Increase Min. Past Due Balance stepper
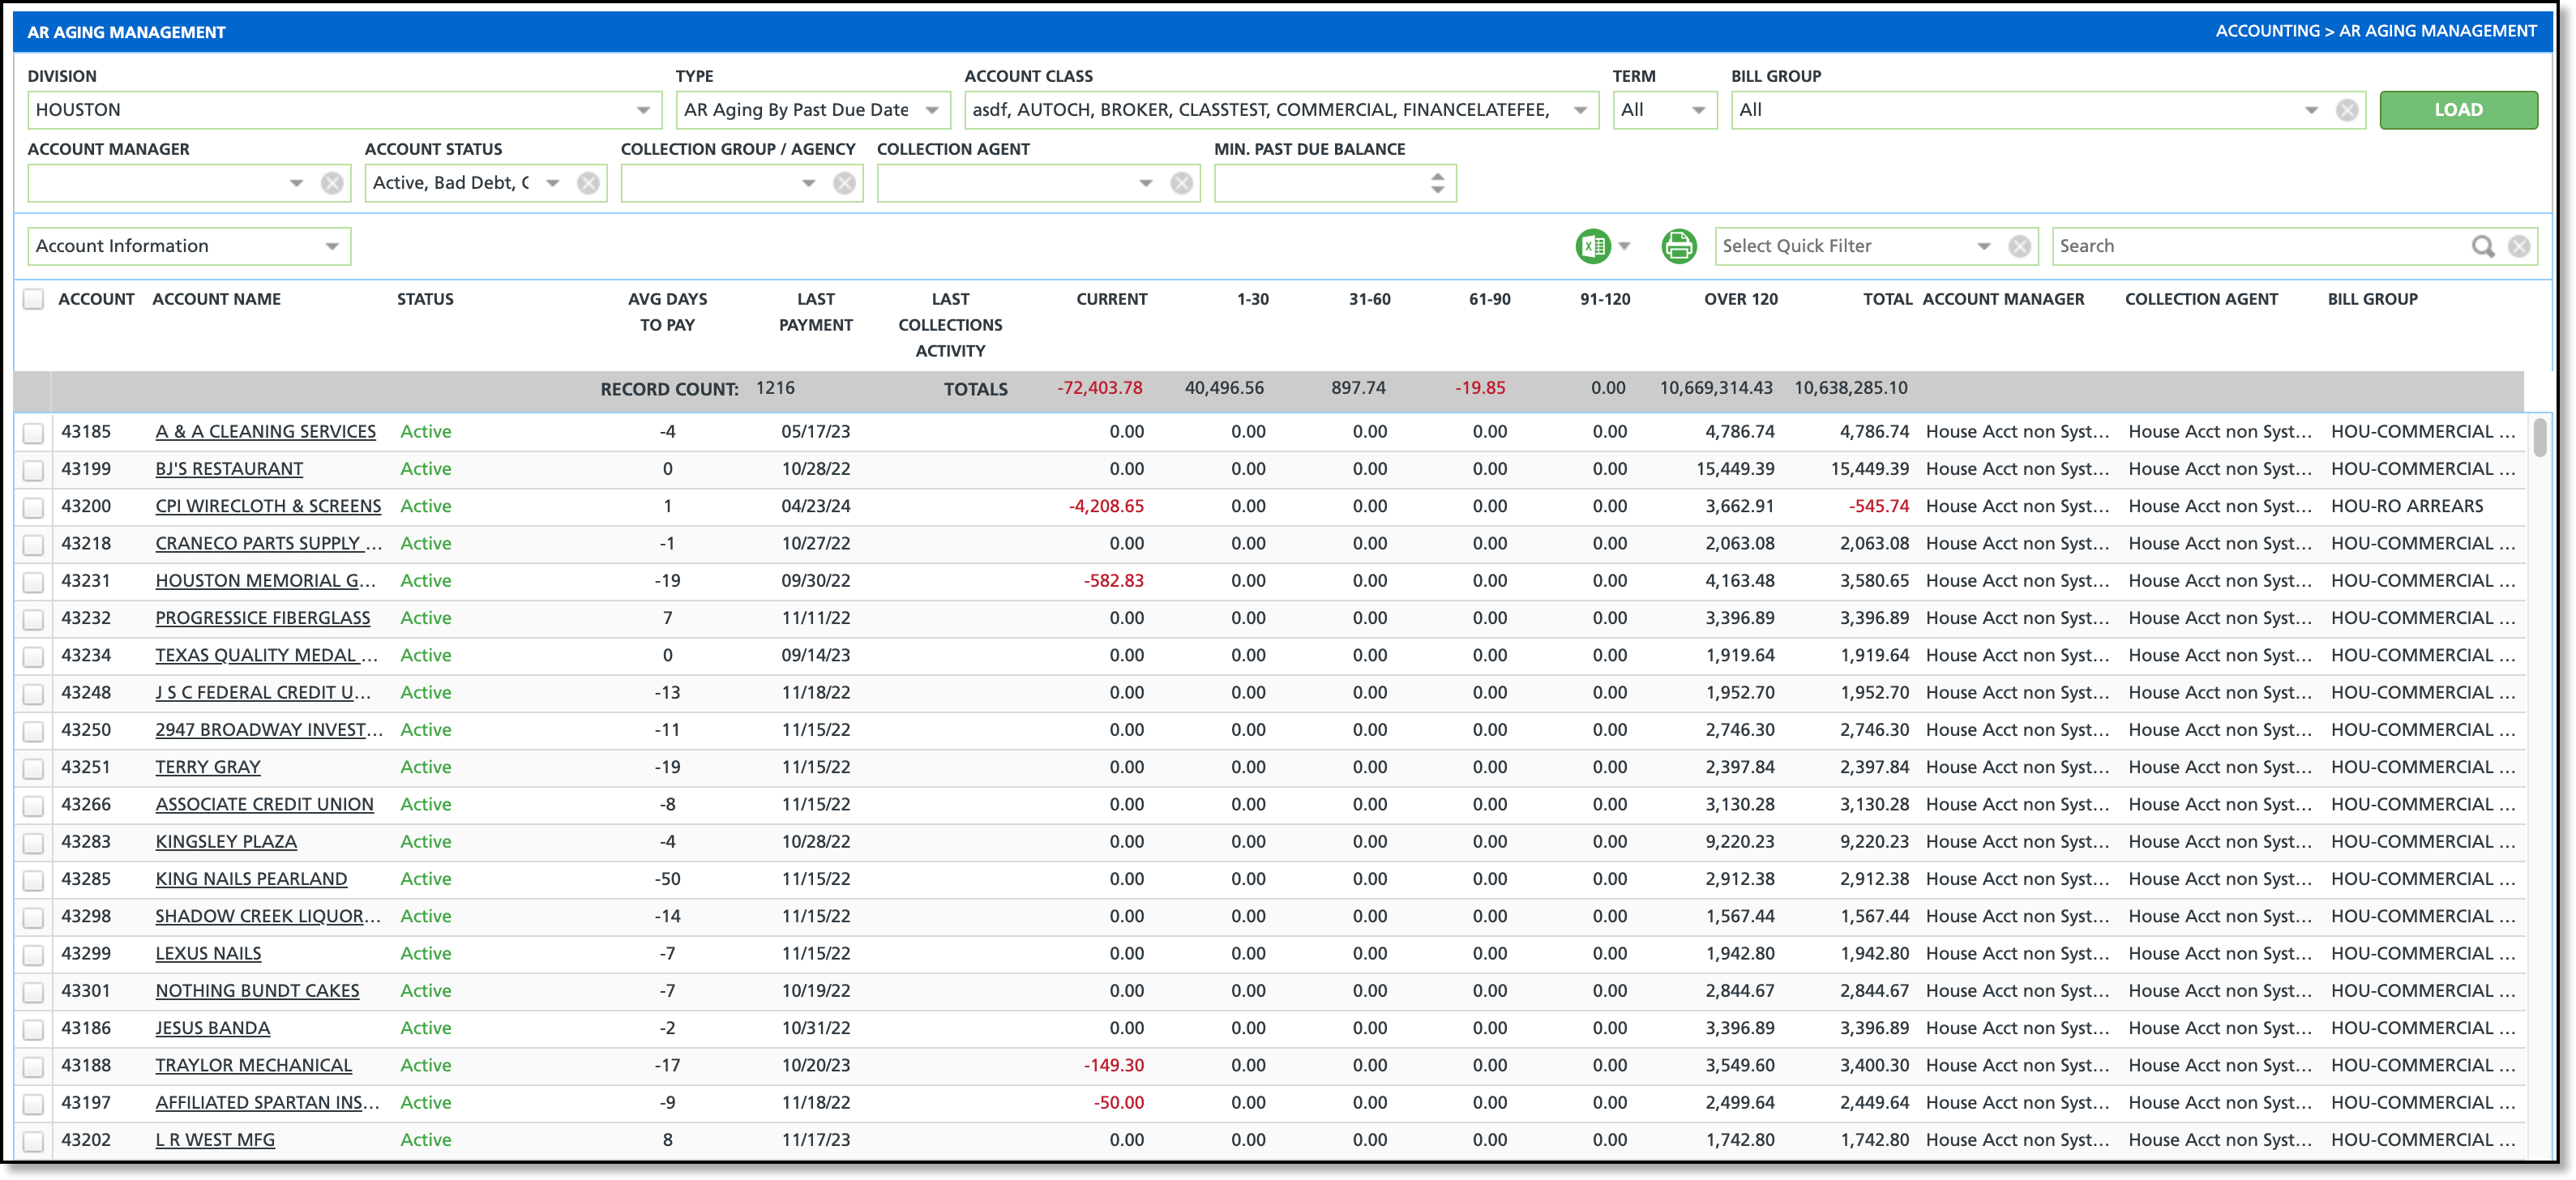Image resolution: width=2576 pixels, height=1180 pixels. click(x=1437, y=176)
